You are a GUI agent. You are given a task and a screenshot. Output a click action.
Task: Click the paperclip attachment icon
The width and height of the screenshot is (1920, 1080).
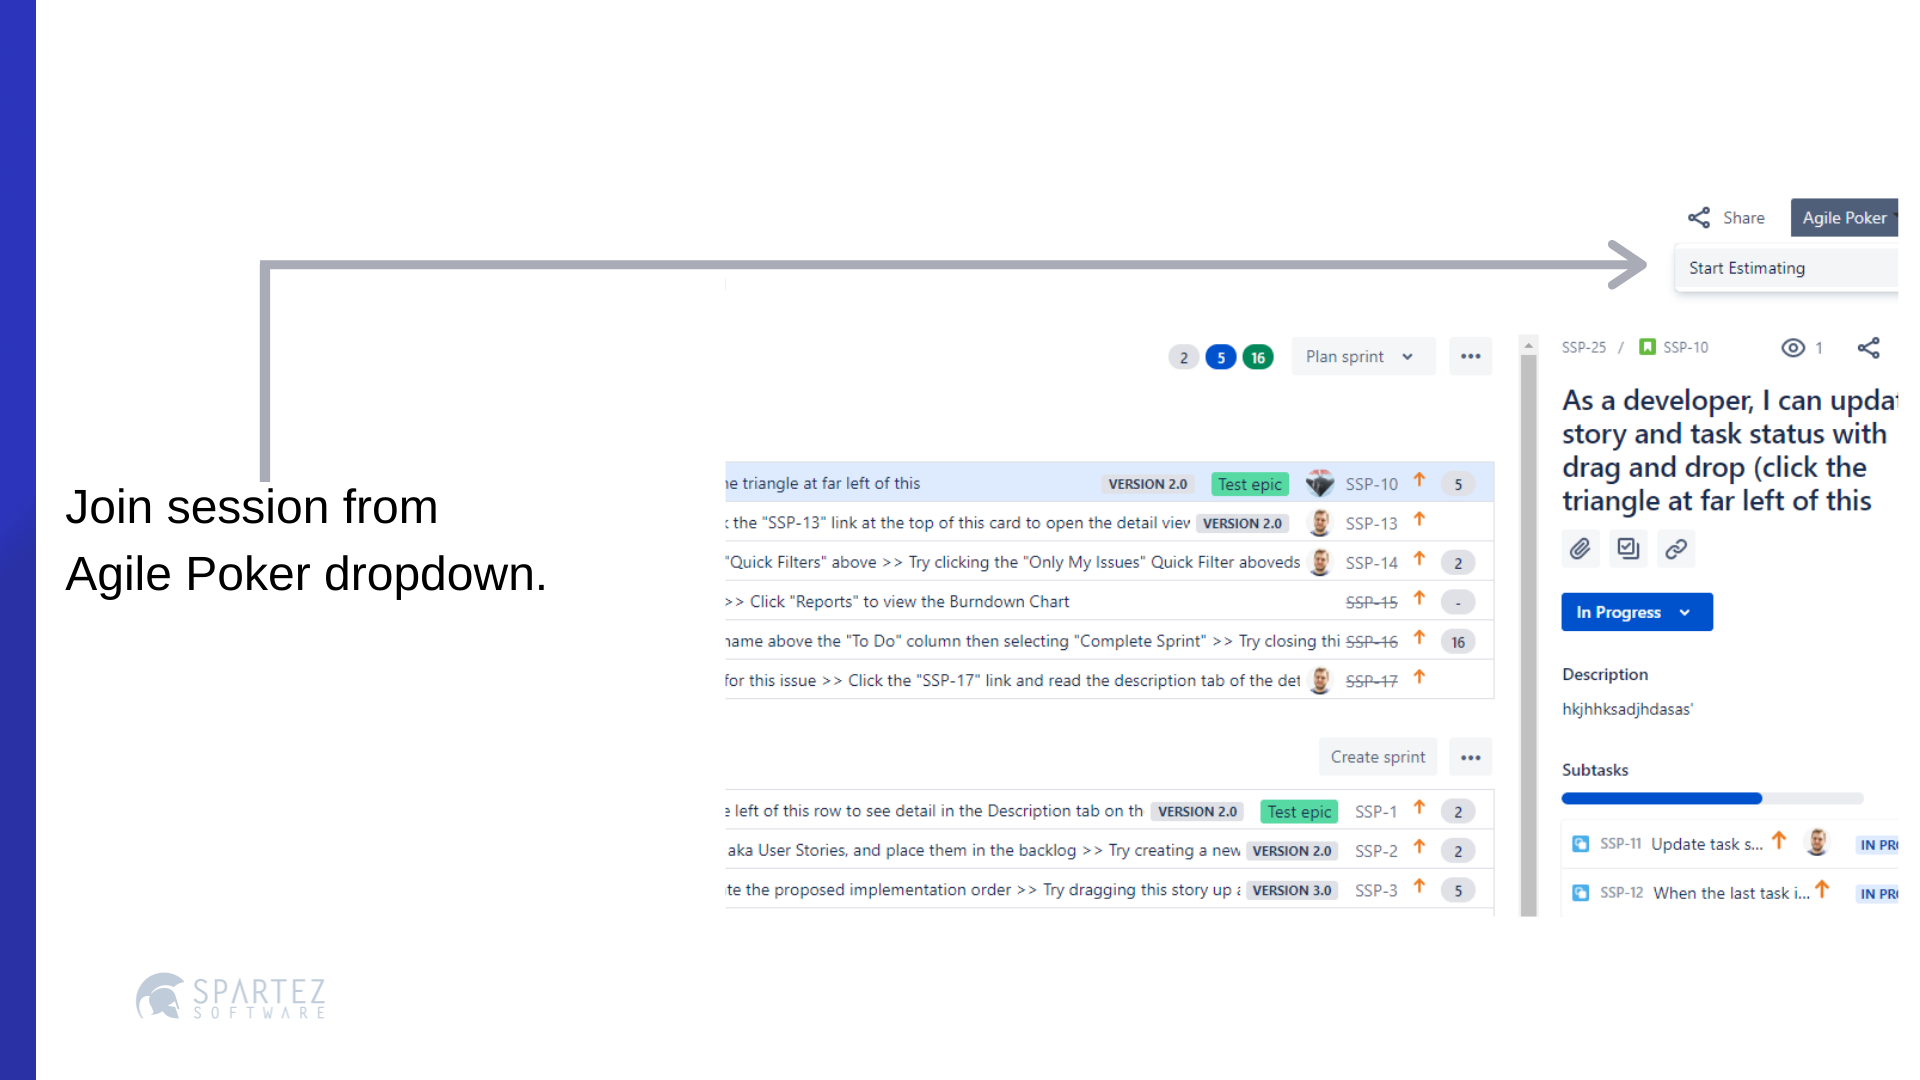[1580, 548]
